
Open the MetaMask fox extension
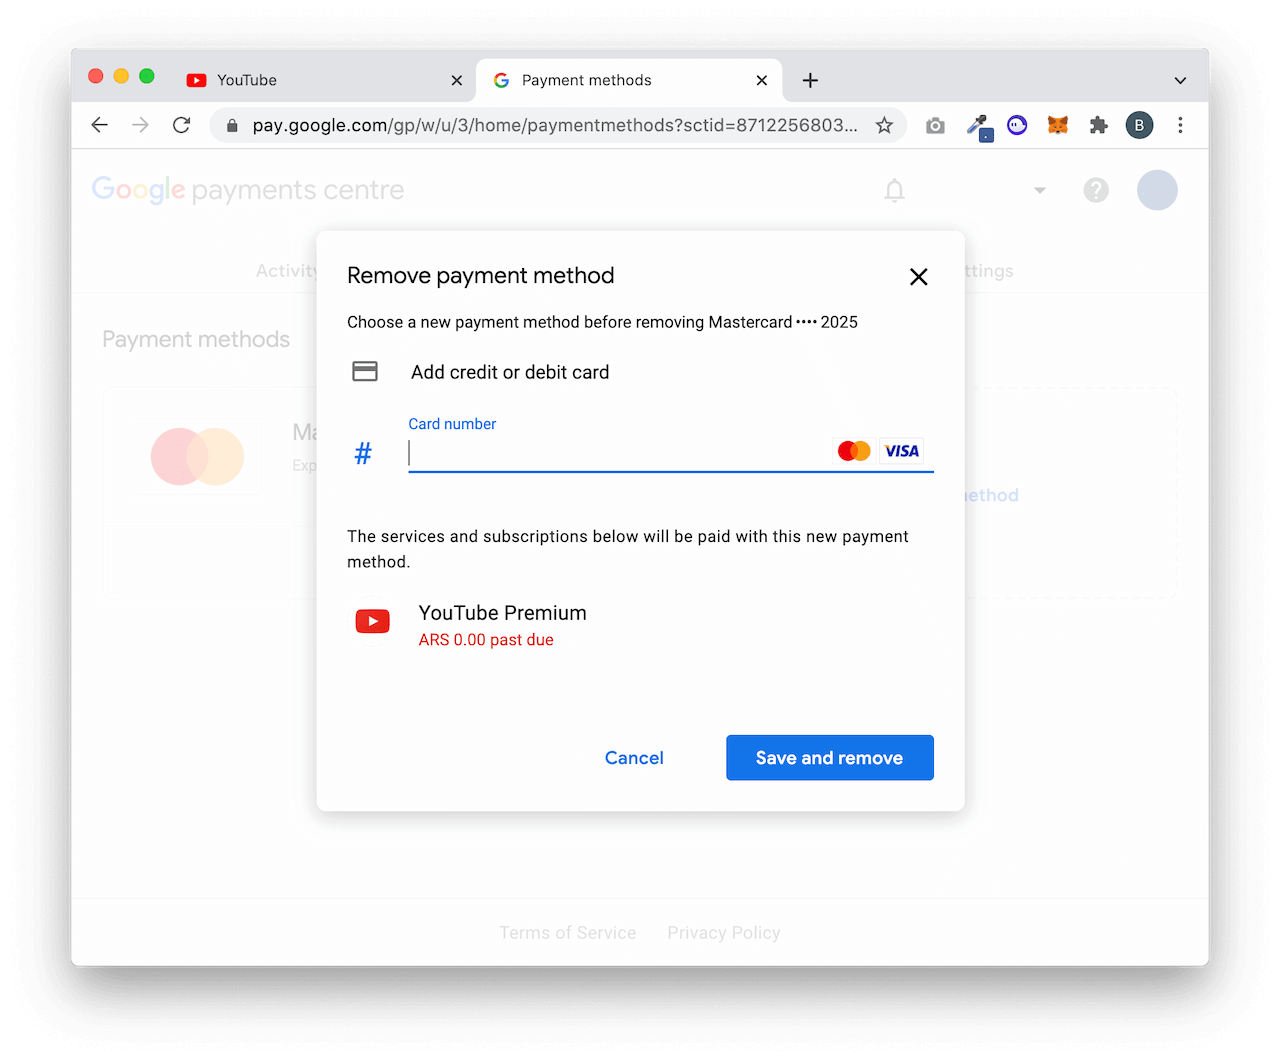pos(1058,125)
